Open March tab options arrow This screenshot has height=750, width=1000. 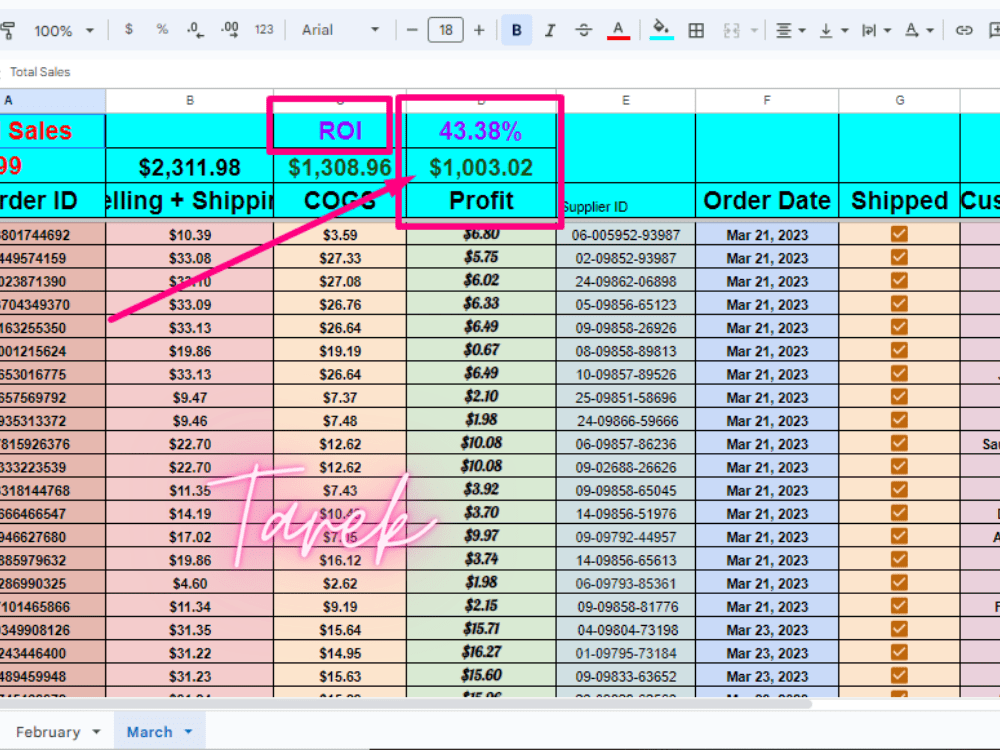pos(188,732)
